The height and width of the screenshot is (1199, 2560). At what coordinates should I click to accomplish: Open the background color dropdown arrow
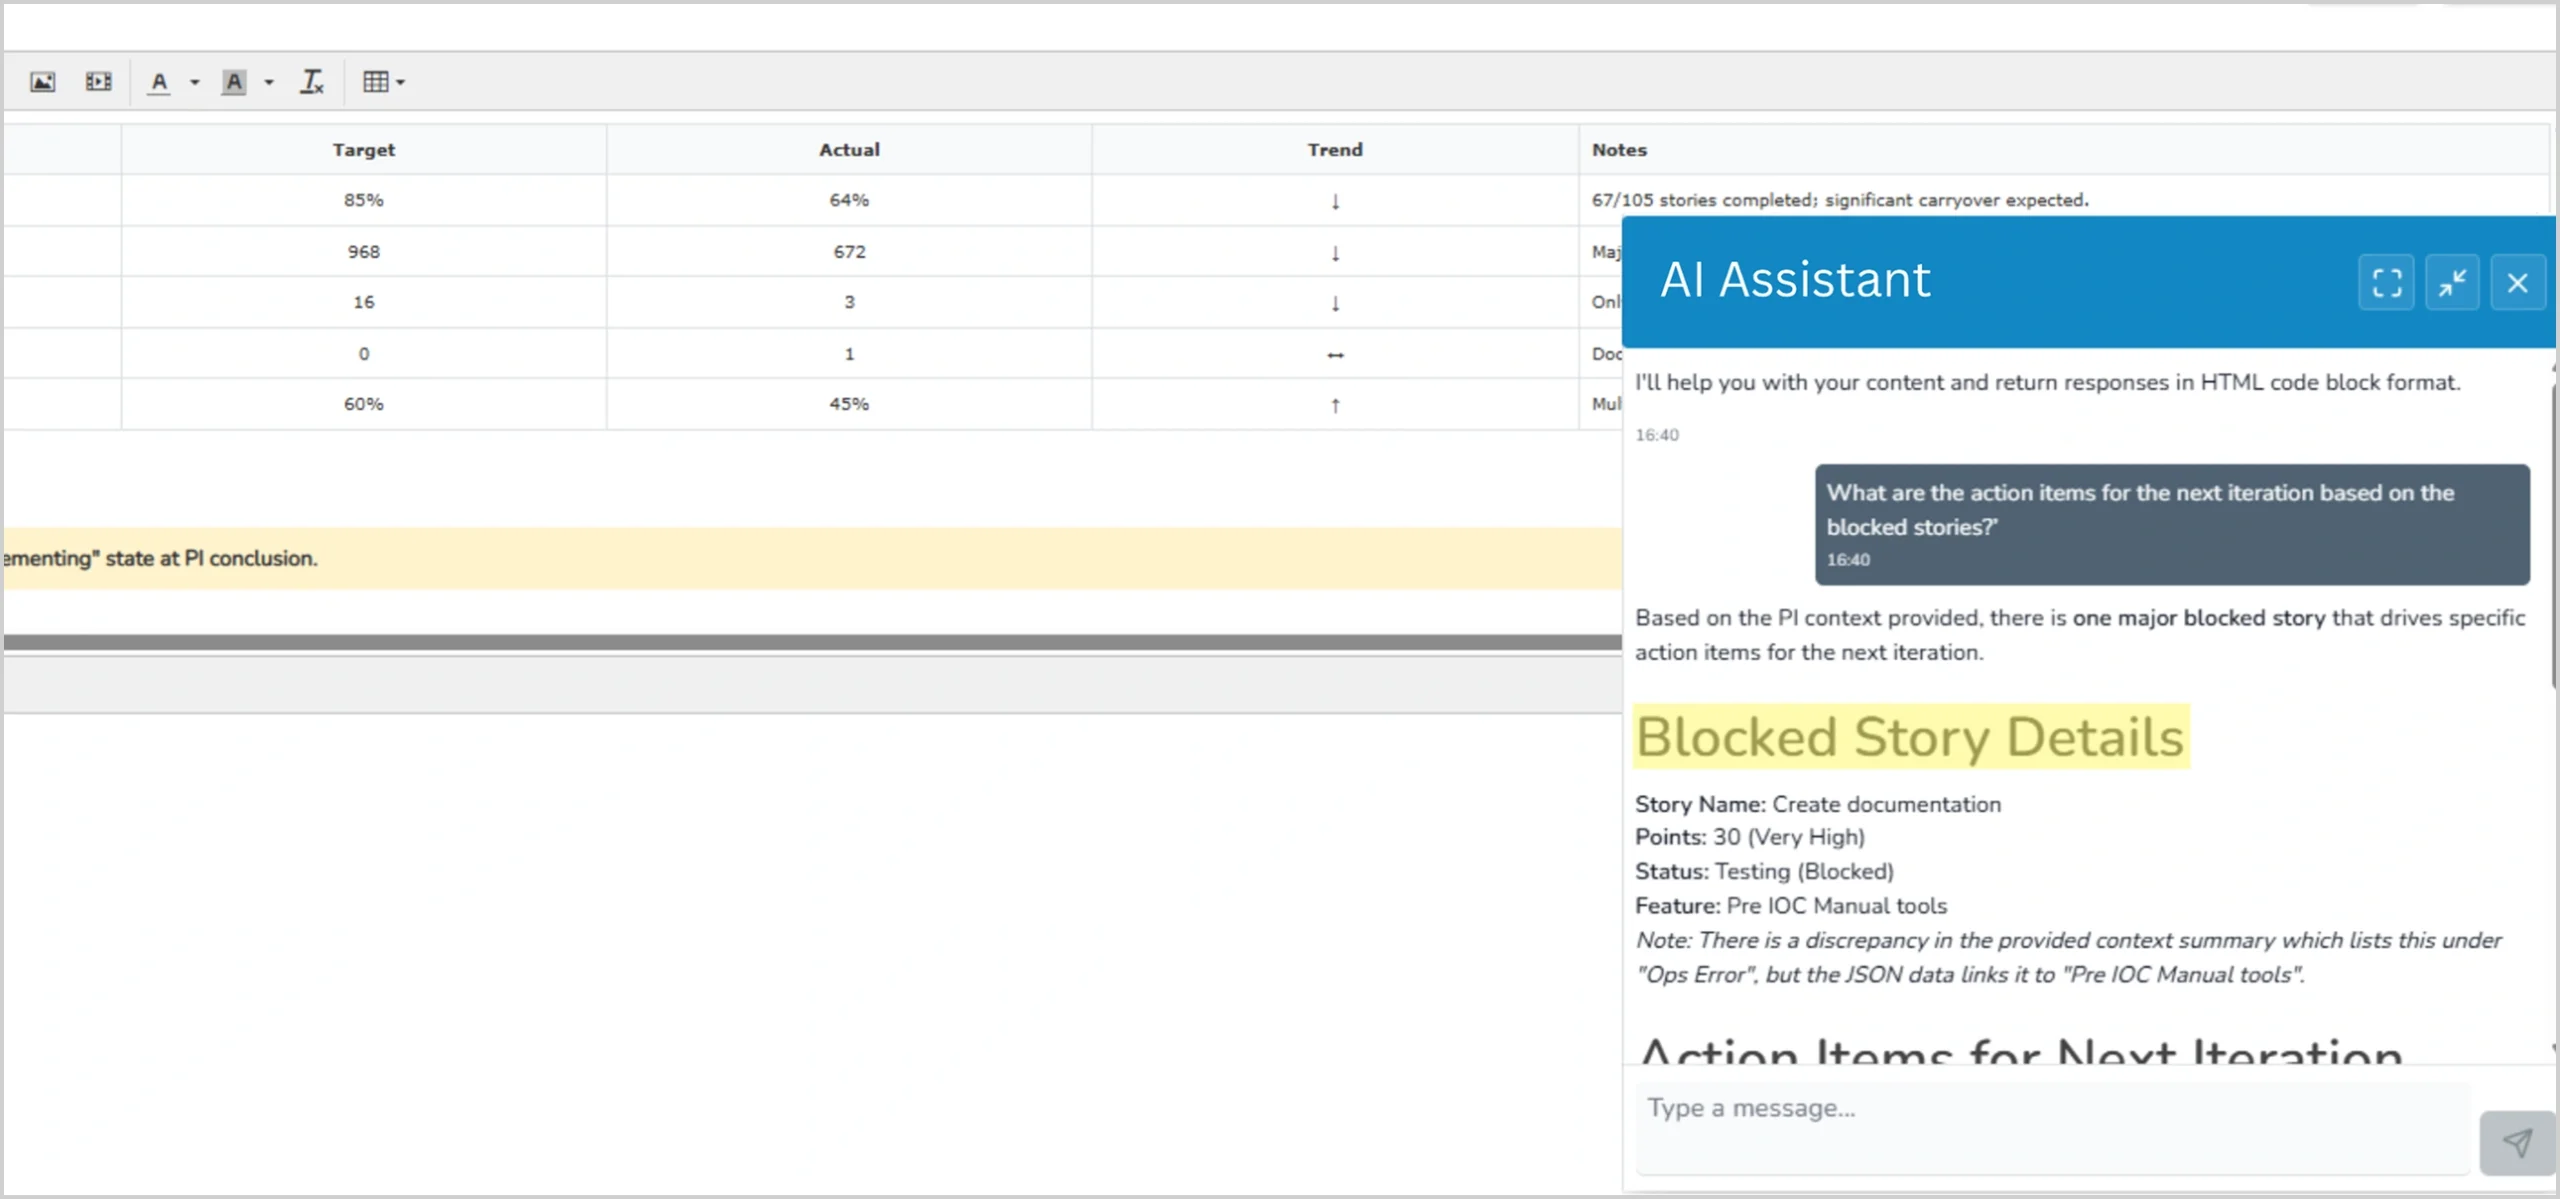[x=269, y=83]
